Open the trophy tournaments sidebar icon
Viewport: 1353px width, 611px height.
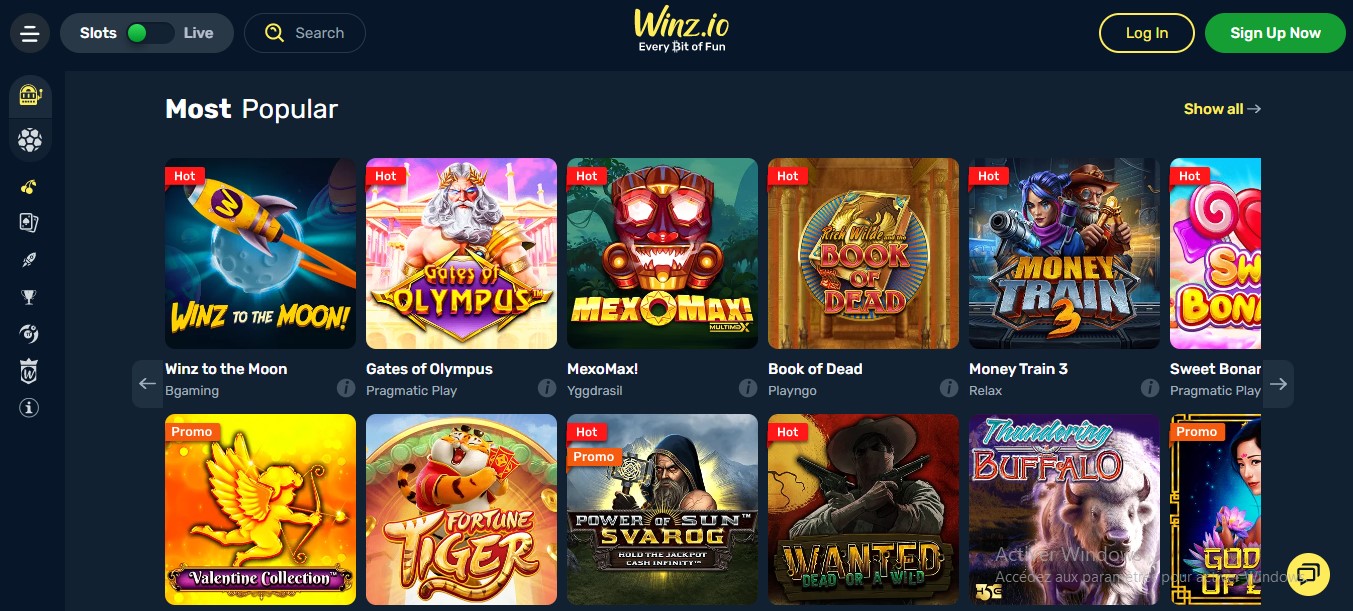point(29,297)
